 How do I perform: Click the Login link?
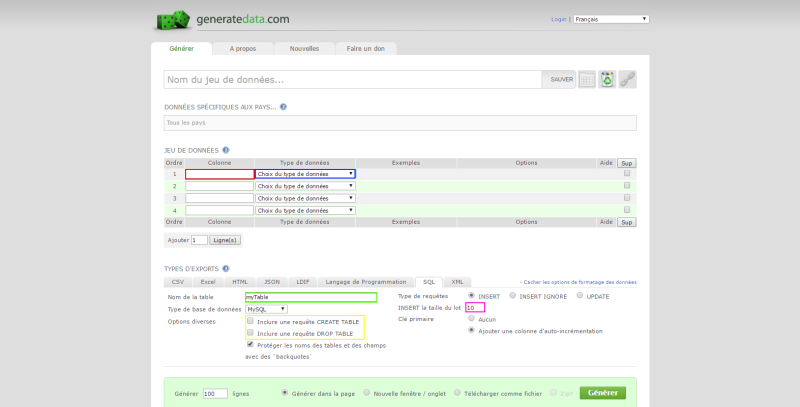[x=558, y=19]
